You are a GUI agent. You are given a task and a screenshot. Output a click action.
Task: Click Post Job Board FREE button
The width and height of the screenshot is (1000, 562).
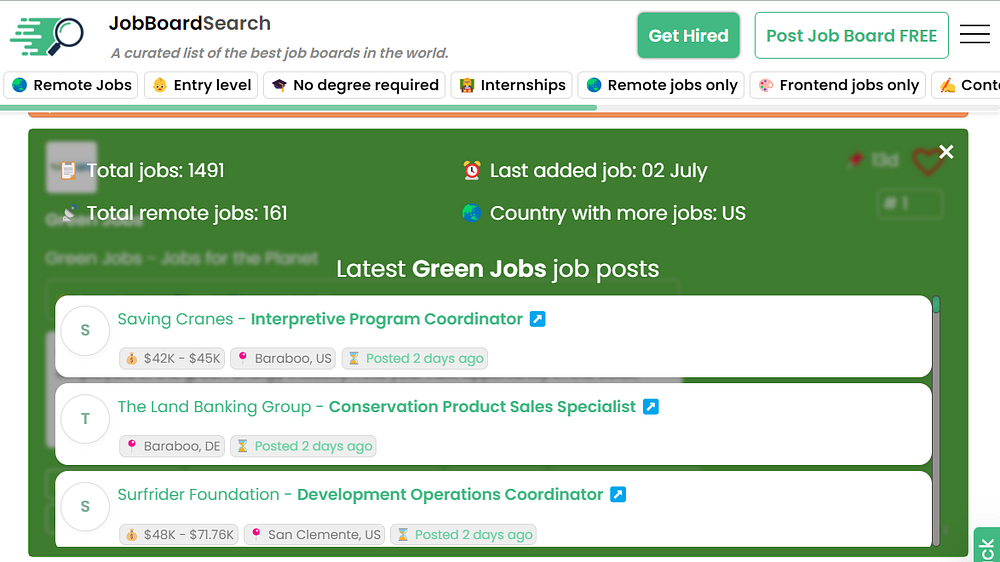click(851, 36)
